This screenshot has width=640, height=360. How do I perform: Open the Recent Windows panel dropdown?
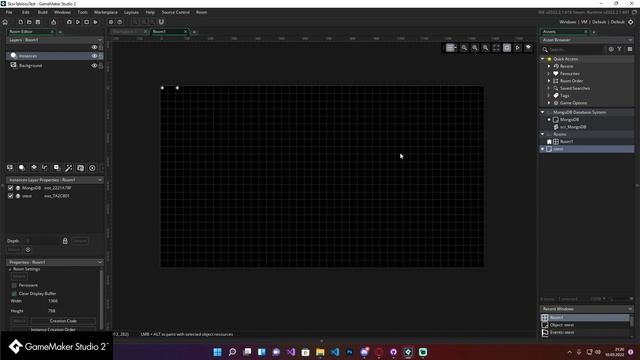630,309
